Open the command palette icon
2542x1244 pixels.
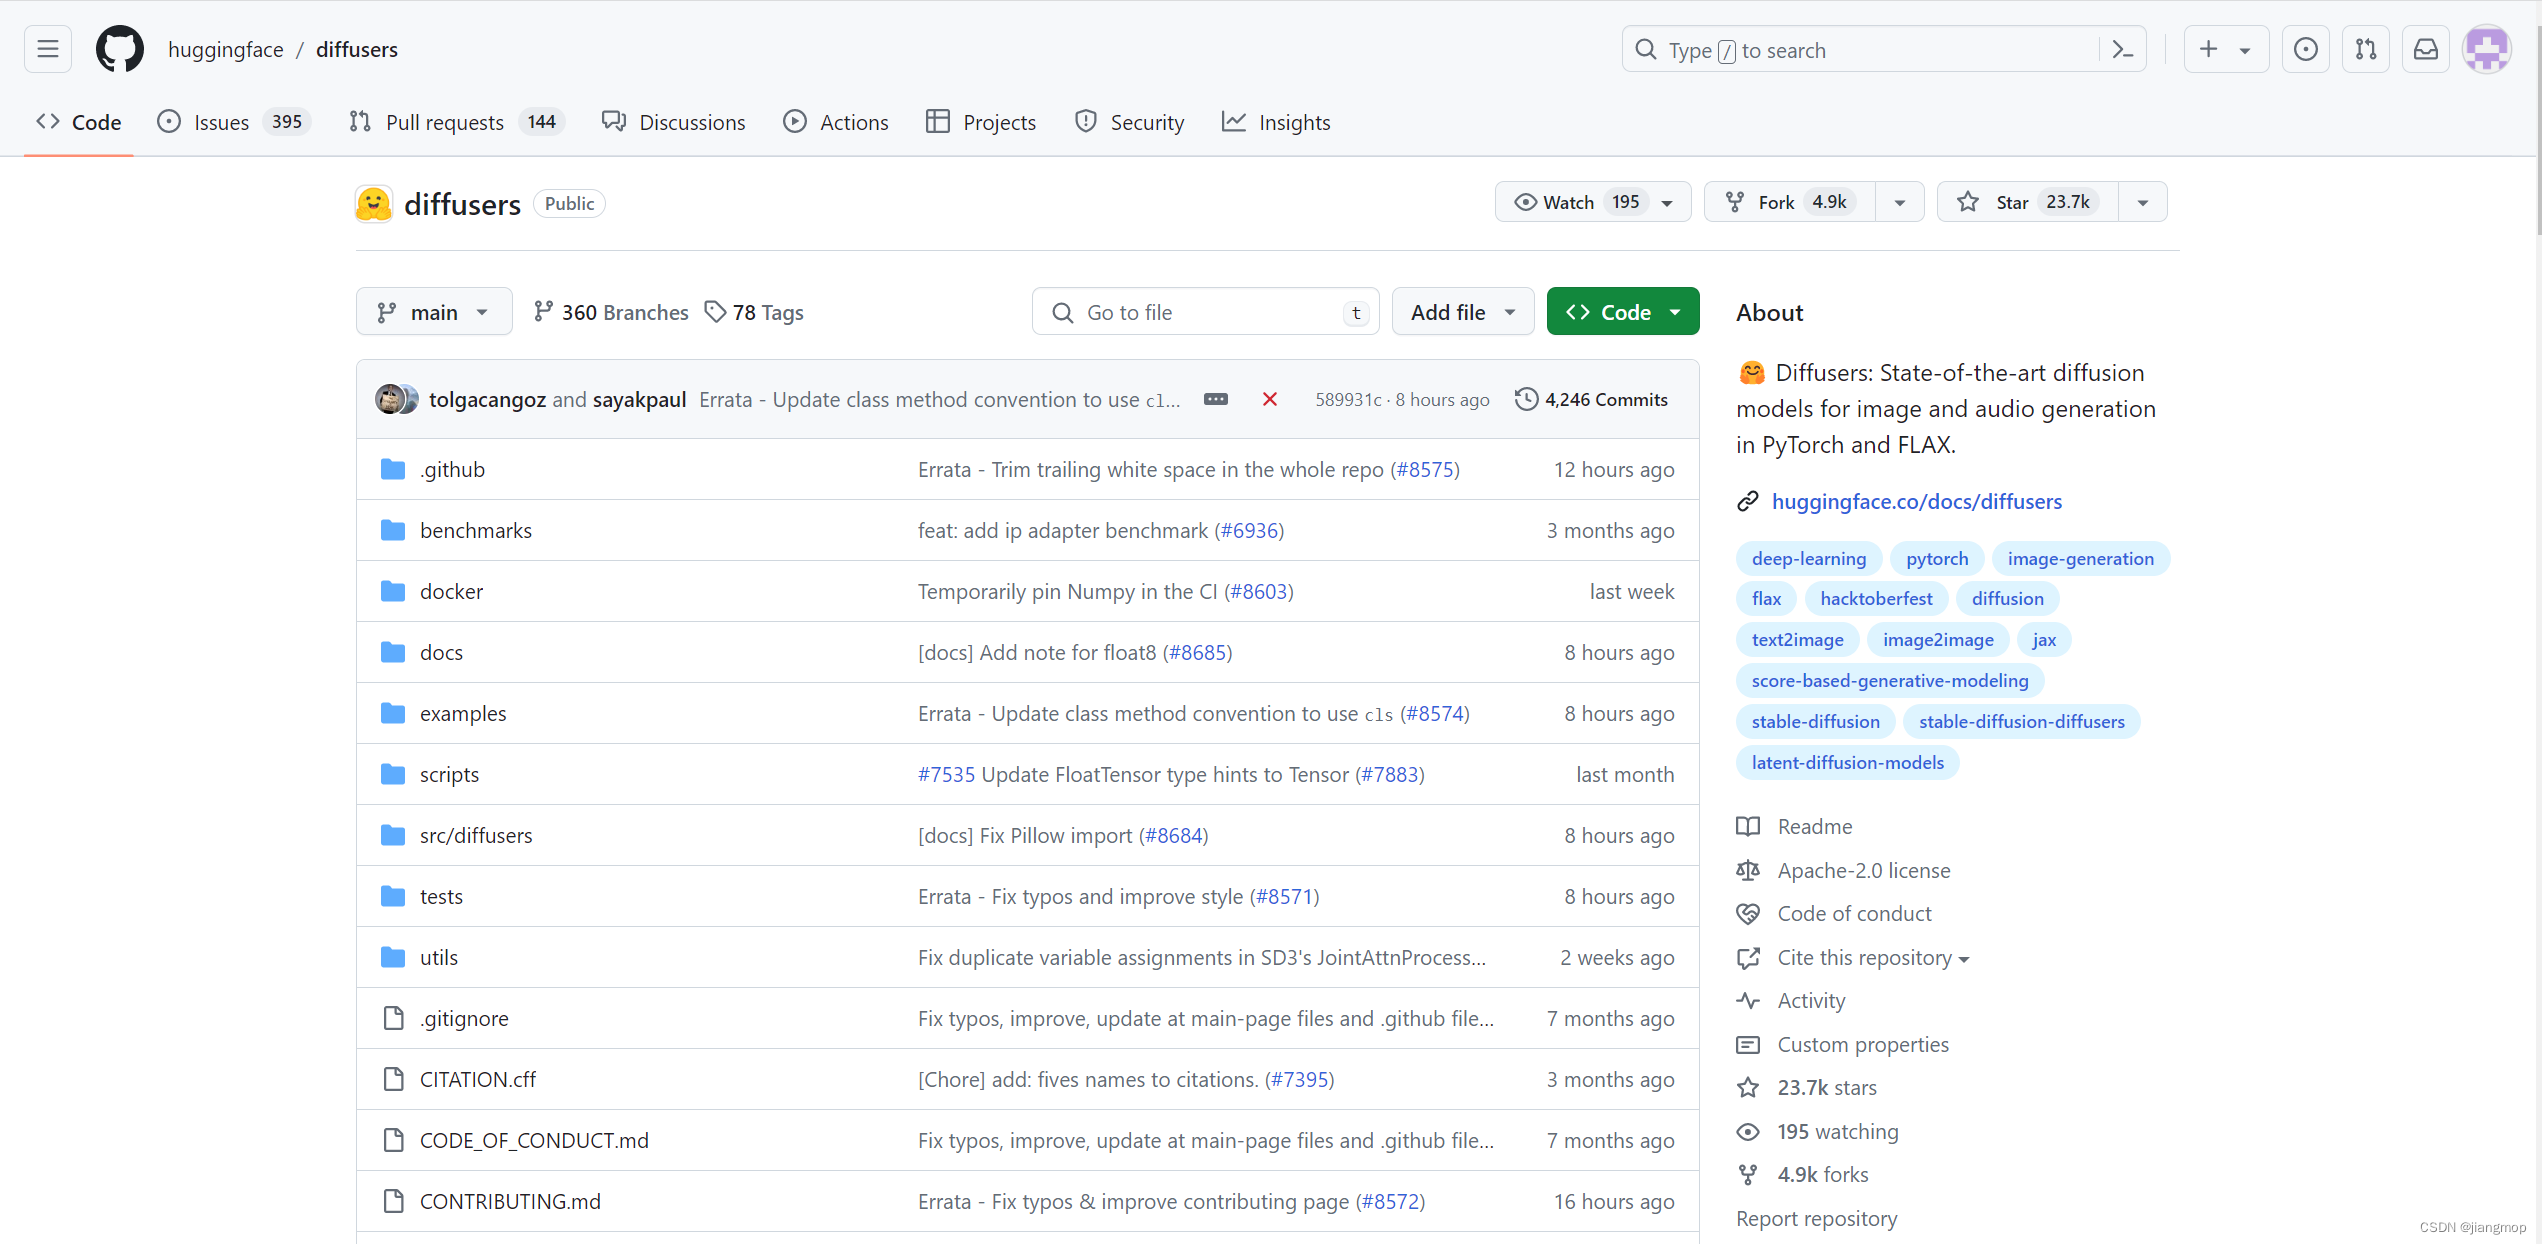point(2122,50)
